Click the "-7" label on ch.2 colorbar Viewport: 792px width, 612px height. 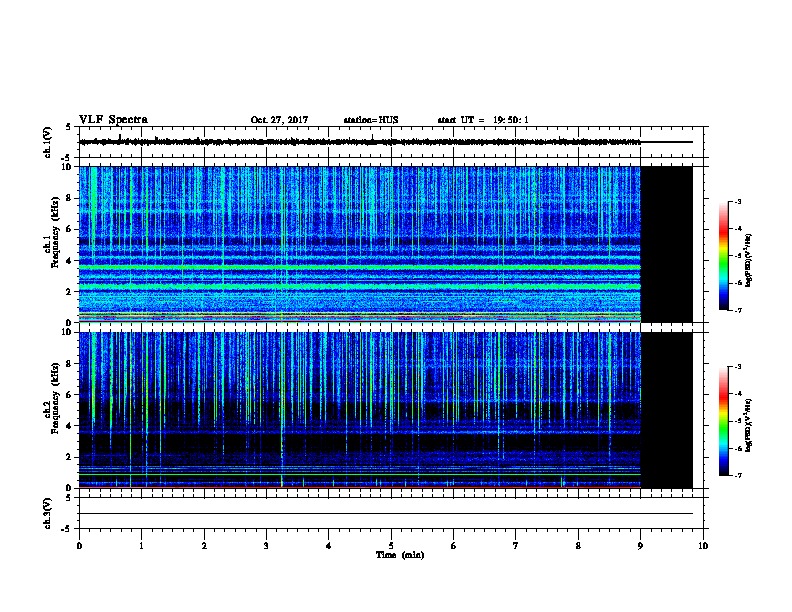(x=737, y=475)
